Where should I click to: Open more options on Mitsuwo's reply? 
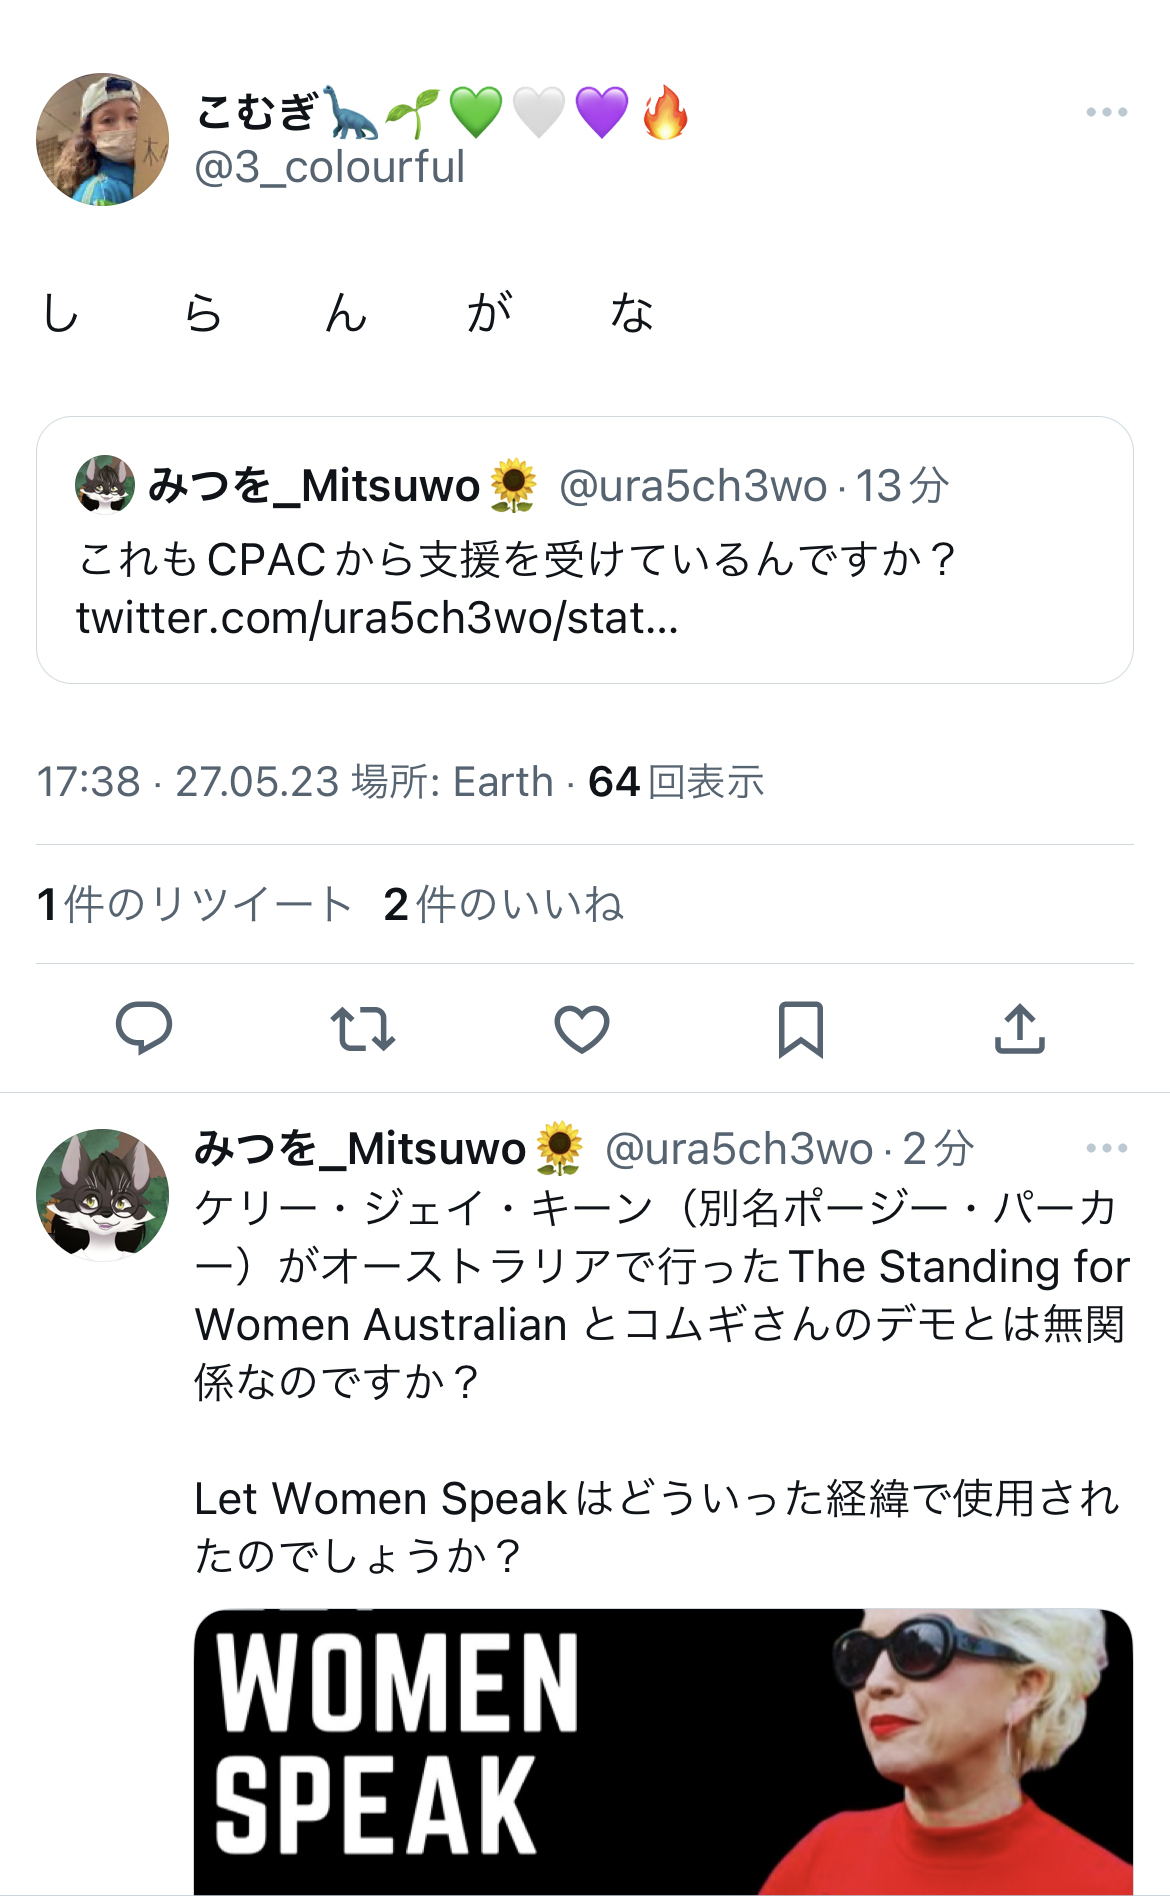(1106, 1148)
